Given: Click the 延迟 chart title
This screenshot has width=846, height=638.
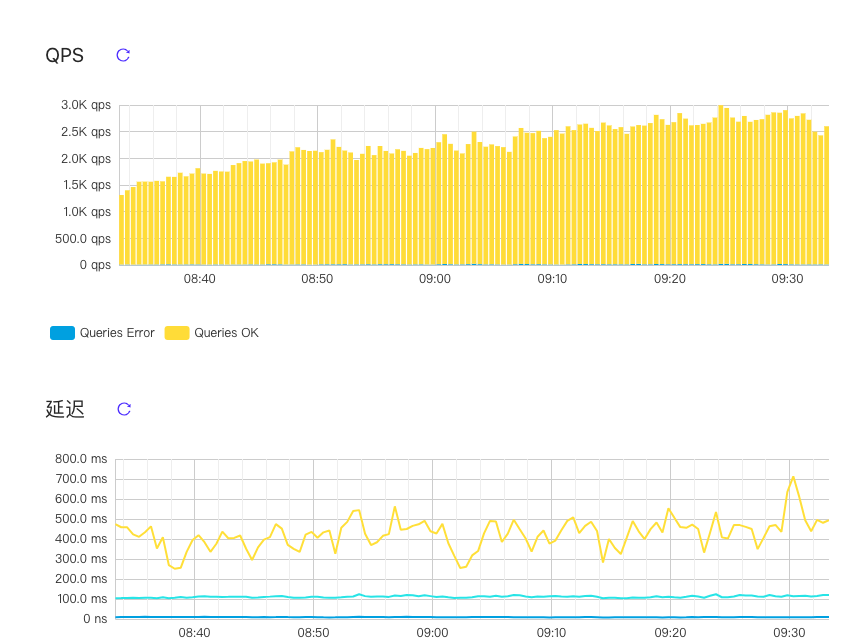Looking at the screenshot, I should tap(65, 409).
